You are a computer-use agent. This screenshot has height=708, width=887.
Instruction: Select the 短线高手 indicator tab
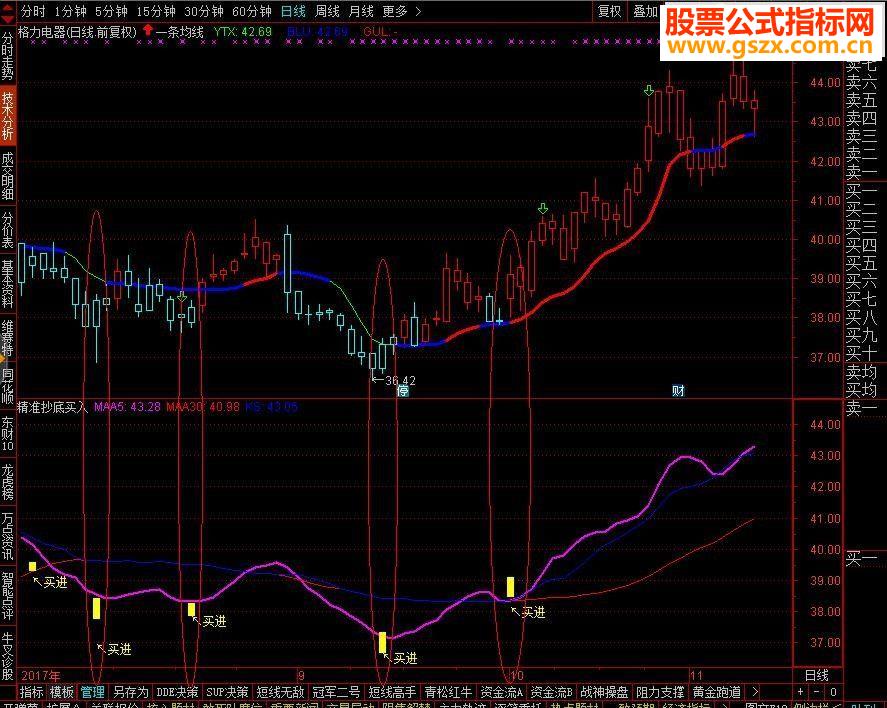point(392,692)
